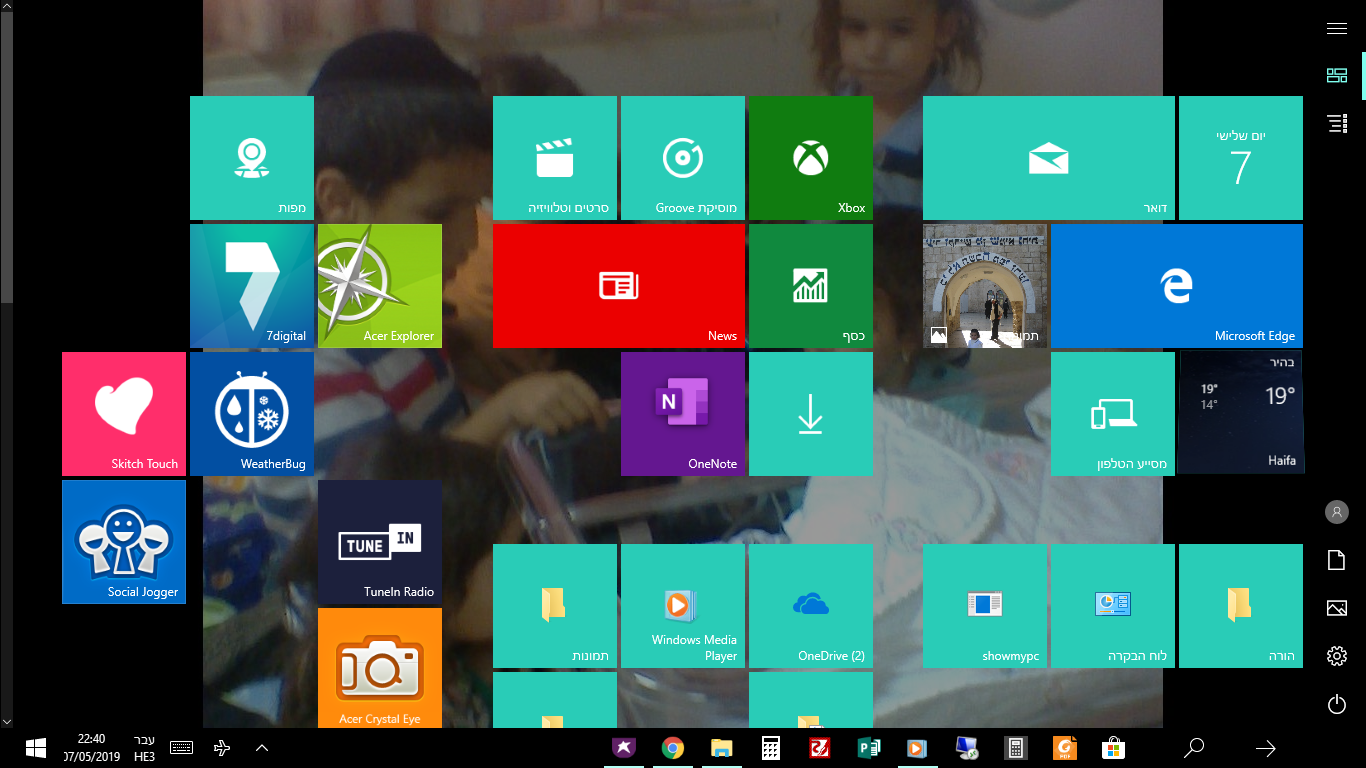Open the white Calculator taskbar icon
This screenshot has height=768, width=1366.
770,748
